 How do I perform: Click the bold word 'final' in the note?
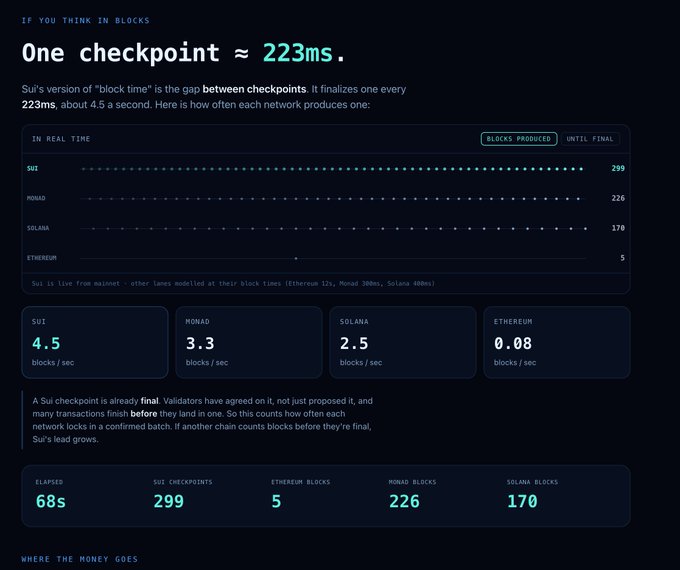tap(149, 401)
